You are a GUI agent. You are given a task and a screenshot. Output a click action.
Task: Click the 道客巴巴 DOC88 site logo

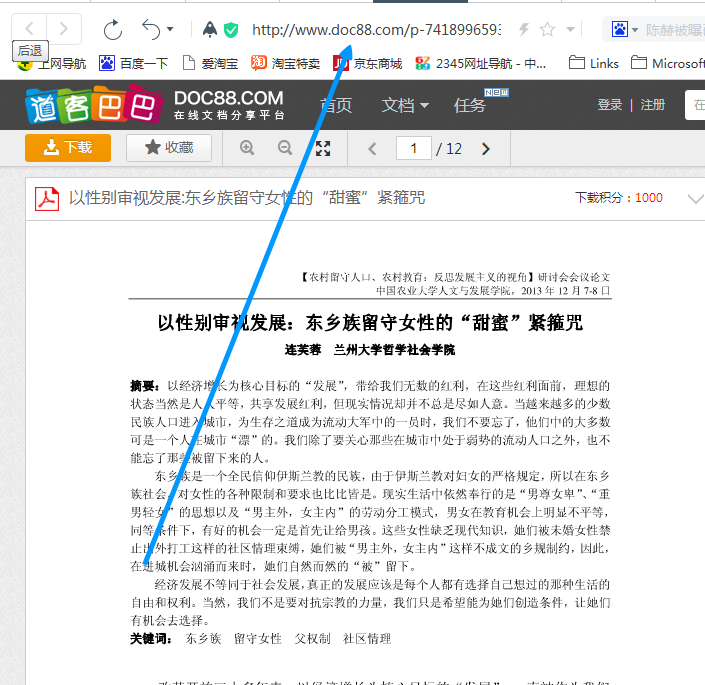coord(155,105)
